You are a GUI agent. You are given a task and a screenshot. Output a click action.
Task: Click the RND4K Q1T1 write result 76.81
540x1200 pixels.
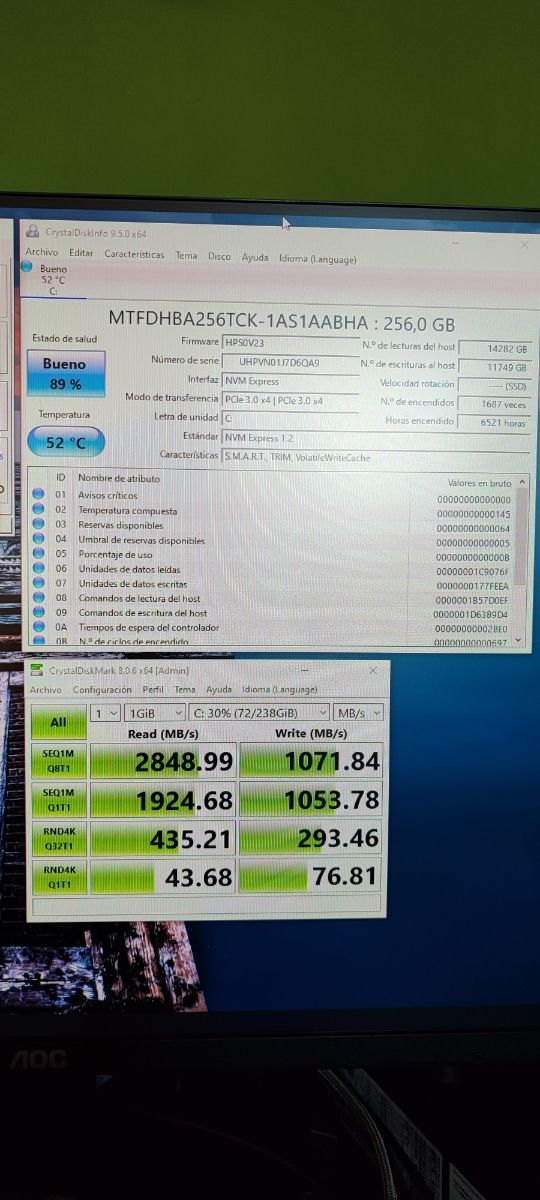(311, 878)
